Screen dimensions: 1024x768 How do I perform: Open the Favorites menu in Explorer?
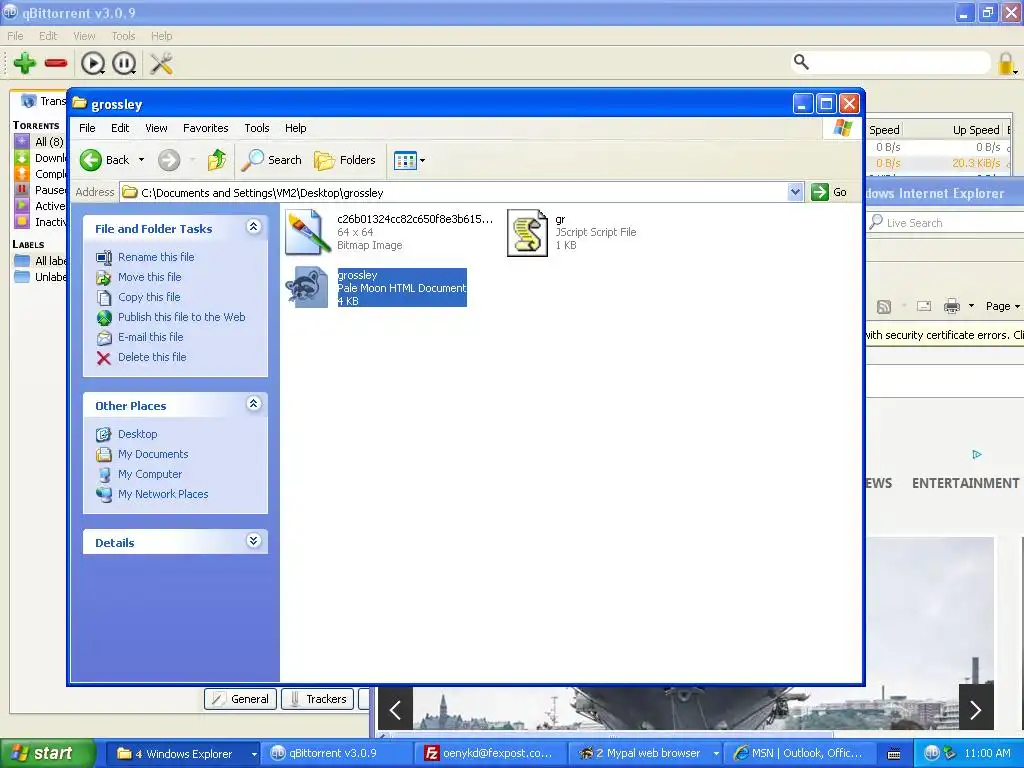(x=206, y=128)
